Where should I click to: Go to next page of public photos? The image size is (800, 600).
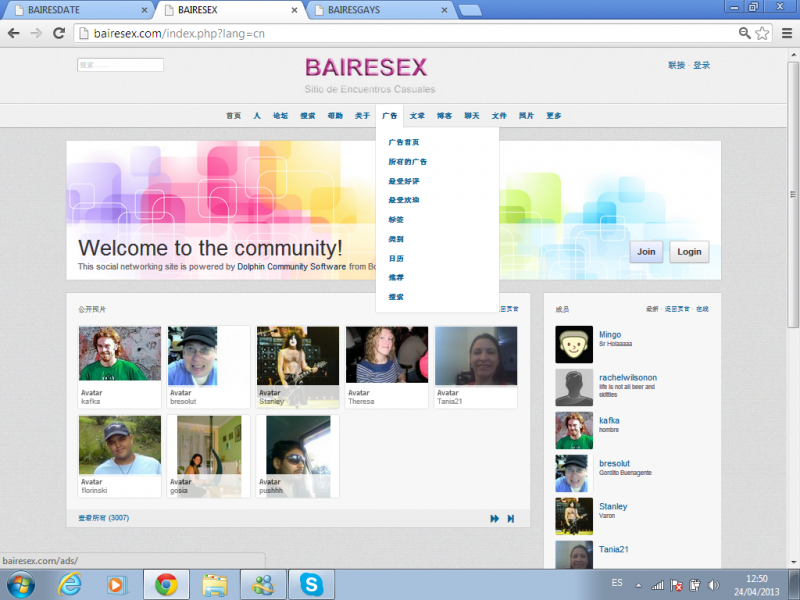[494, 519]
